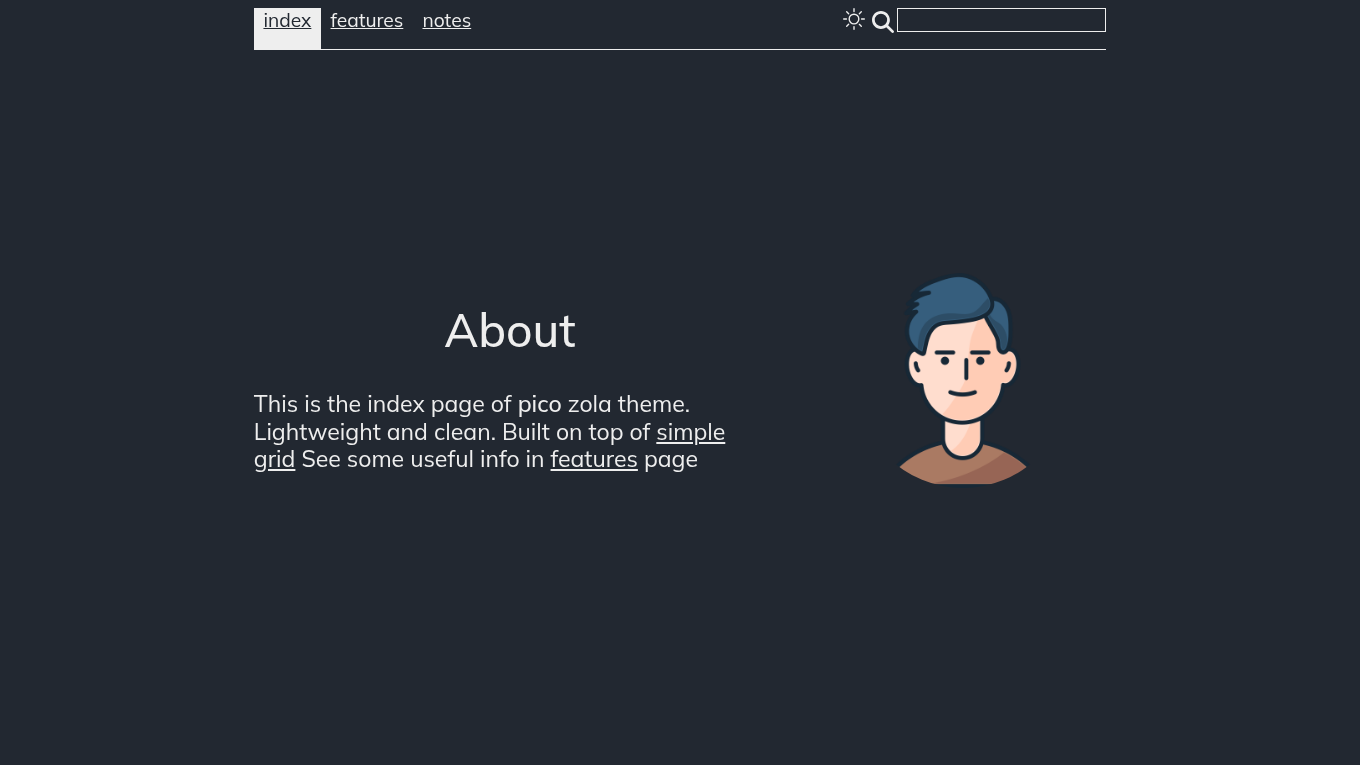Open the features link in body text
The height and width of the screenshot is (765, 1360).
coord(594,459)
